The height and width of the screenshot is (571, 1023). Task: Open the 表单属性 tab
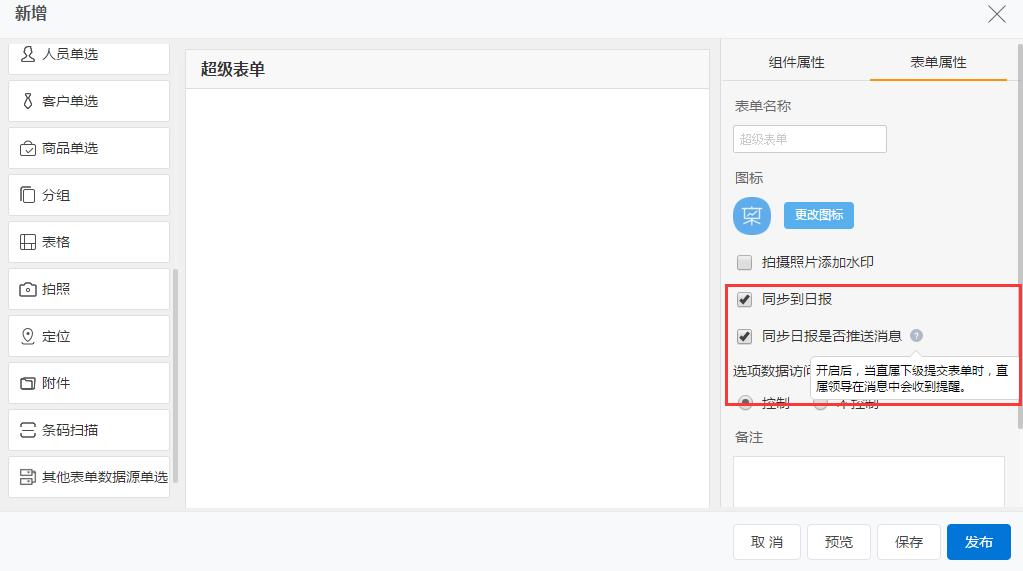coord(938,62)
